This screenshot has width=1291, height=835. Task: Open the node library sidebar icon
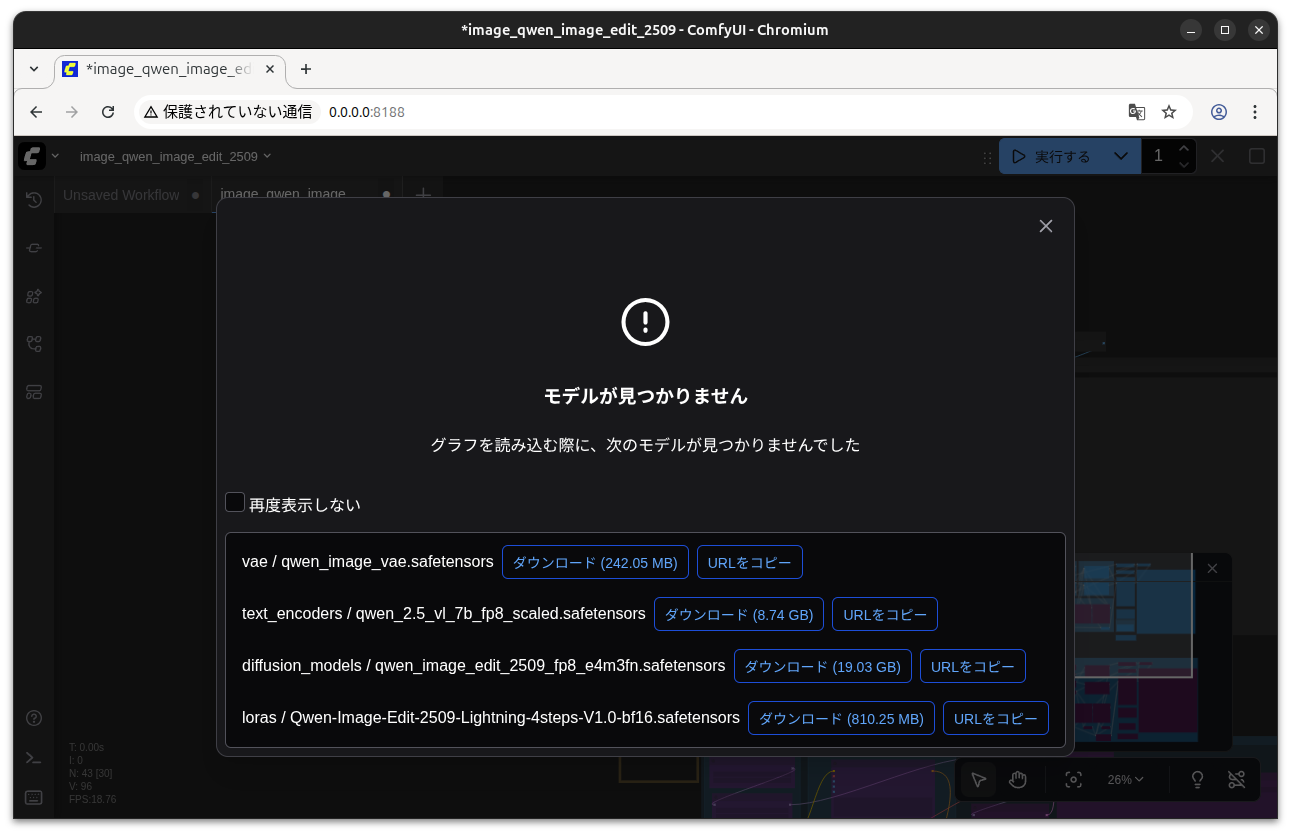34,248
